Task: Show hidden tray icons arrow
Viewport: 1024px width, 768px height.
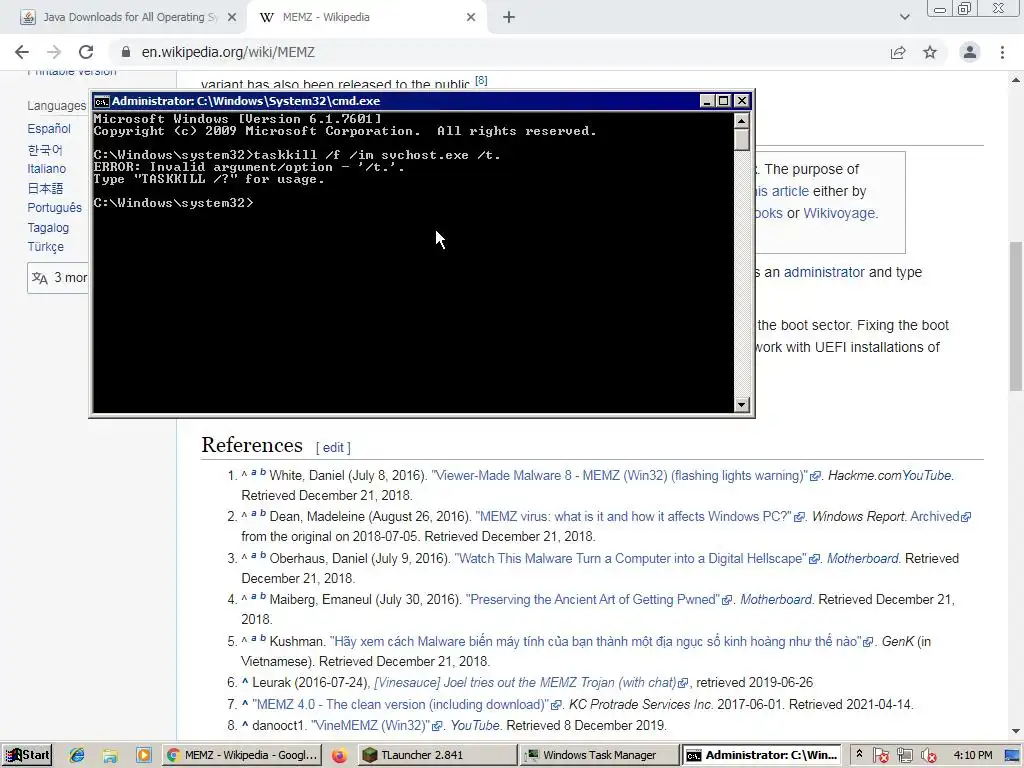Action: [859, 754]
